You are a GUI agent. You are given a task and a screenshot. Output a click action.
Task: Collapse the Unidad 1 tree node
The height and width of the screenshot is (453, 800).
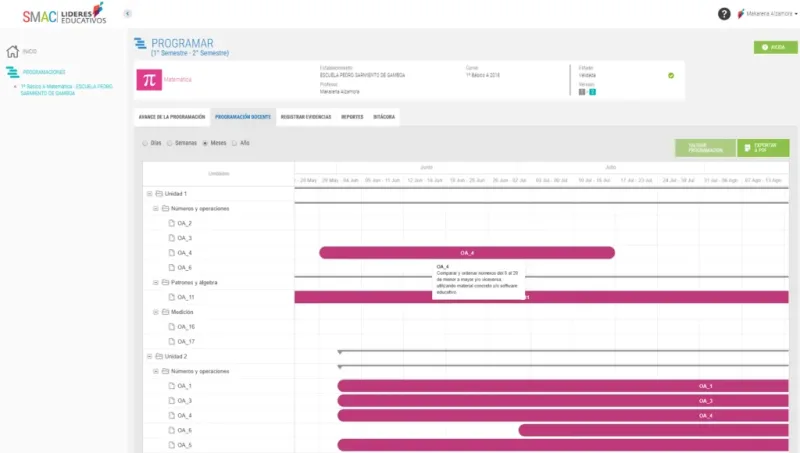pyautogui.click(x=149, y=194)
